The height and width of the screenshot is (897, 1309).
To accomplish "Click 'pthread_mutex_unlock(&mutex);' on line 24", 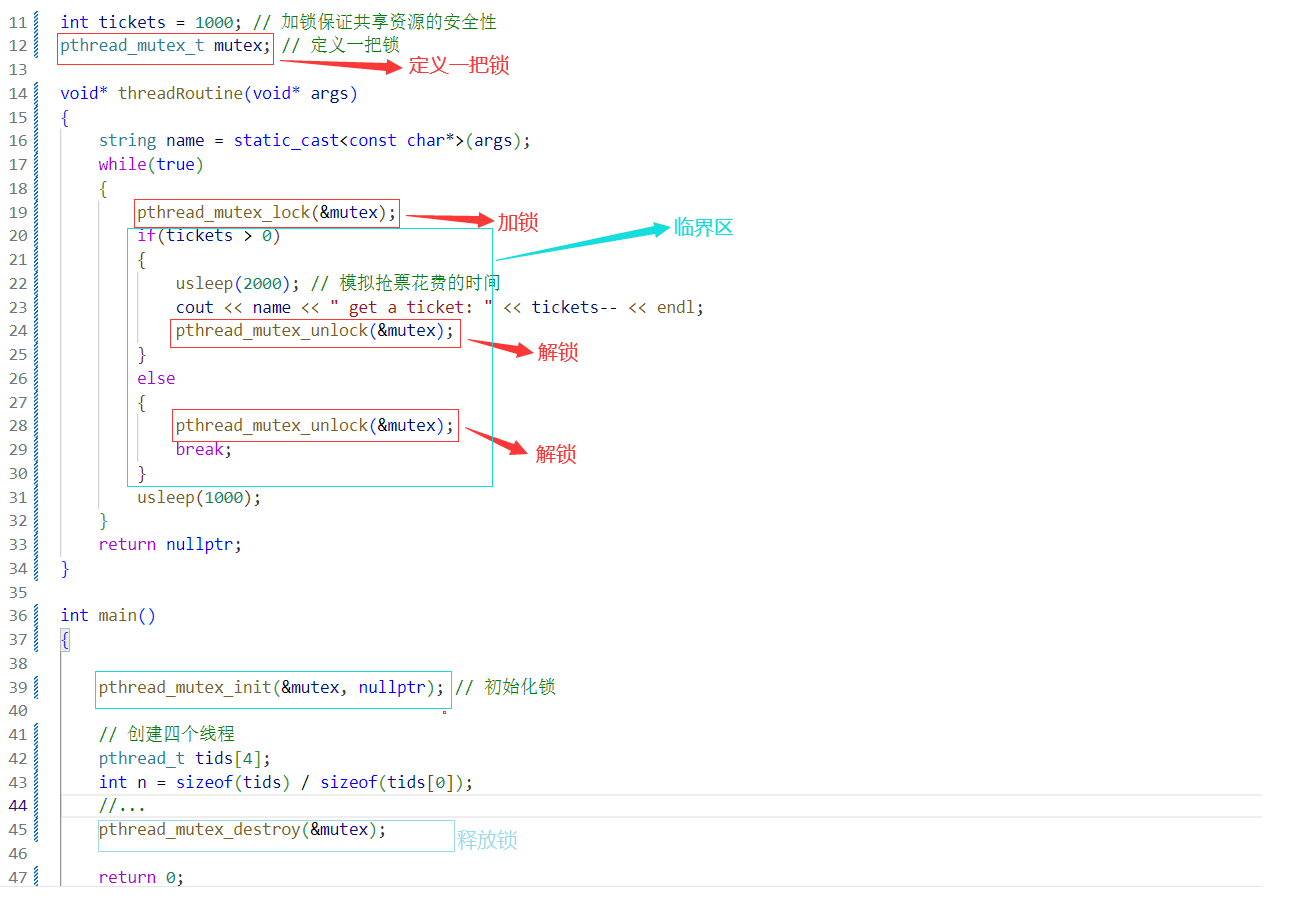I will (x=315, y=331).
